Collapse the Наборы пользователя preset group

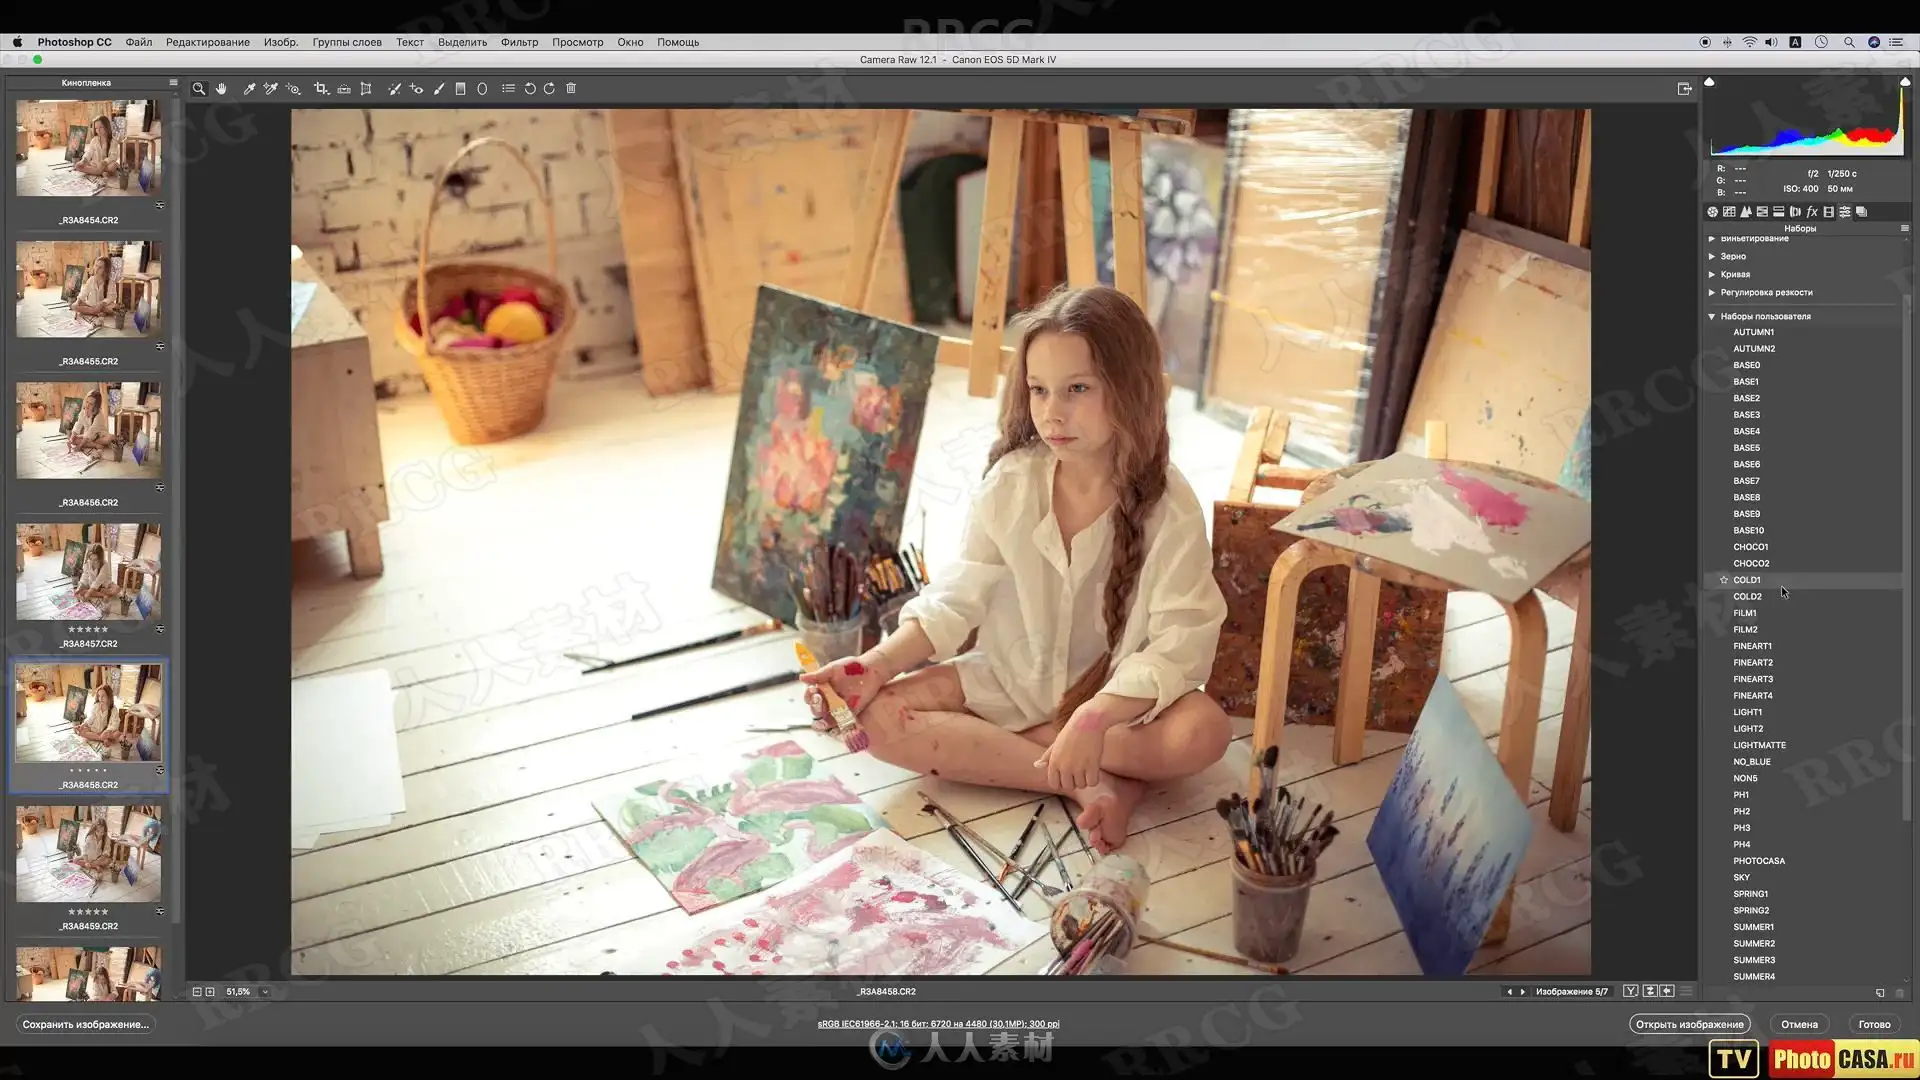(1712, 316)
